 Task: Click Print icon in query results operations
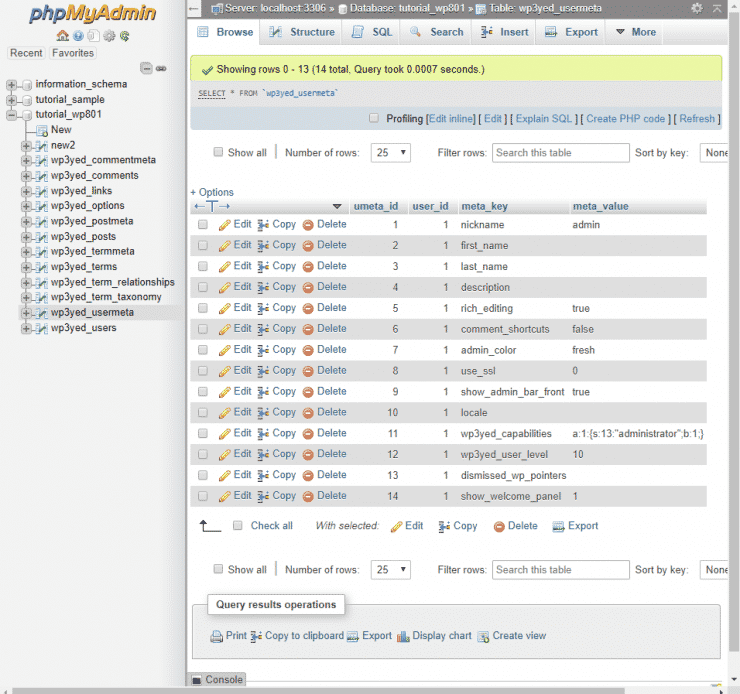point(217,636)
